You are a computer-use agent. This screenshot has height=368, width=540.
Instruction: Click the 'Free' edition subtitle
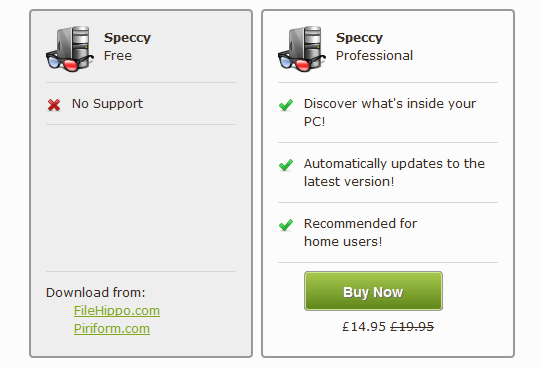pyautogui.click(x=118, y=55)
